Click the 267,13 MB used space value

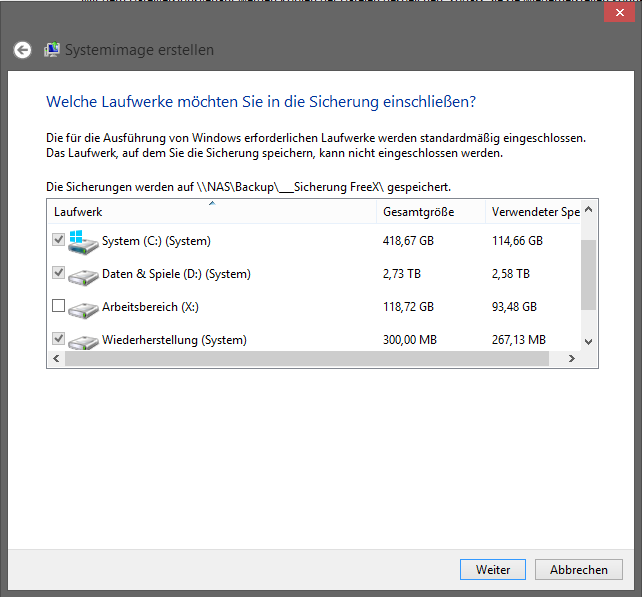coord(519,340)
